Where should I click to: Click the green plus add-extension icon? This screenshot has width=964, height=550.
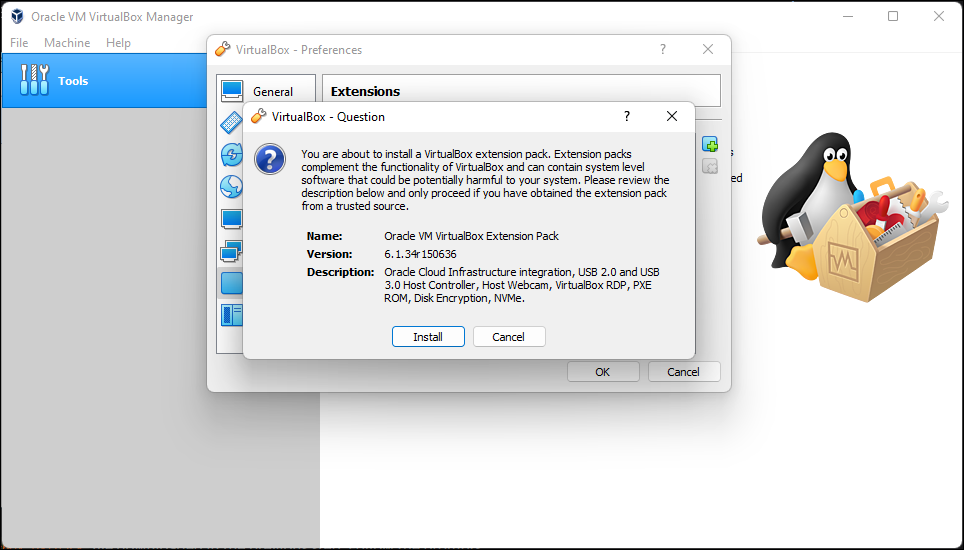[710, 146]
